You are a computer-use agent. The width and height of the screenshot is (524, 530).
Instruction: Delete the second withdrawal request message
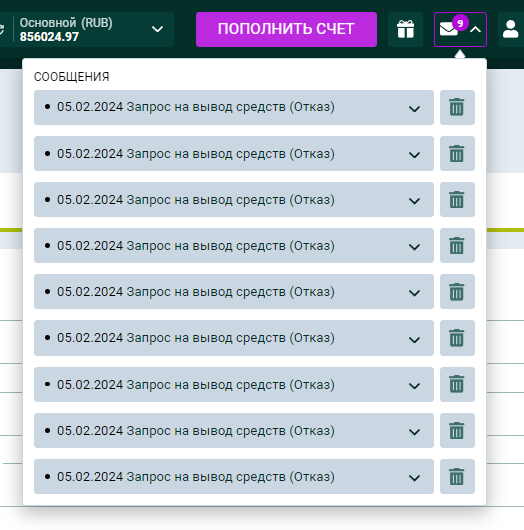click(x=457, y=153)
